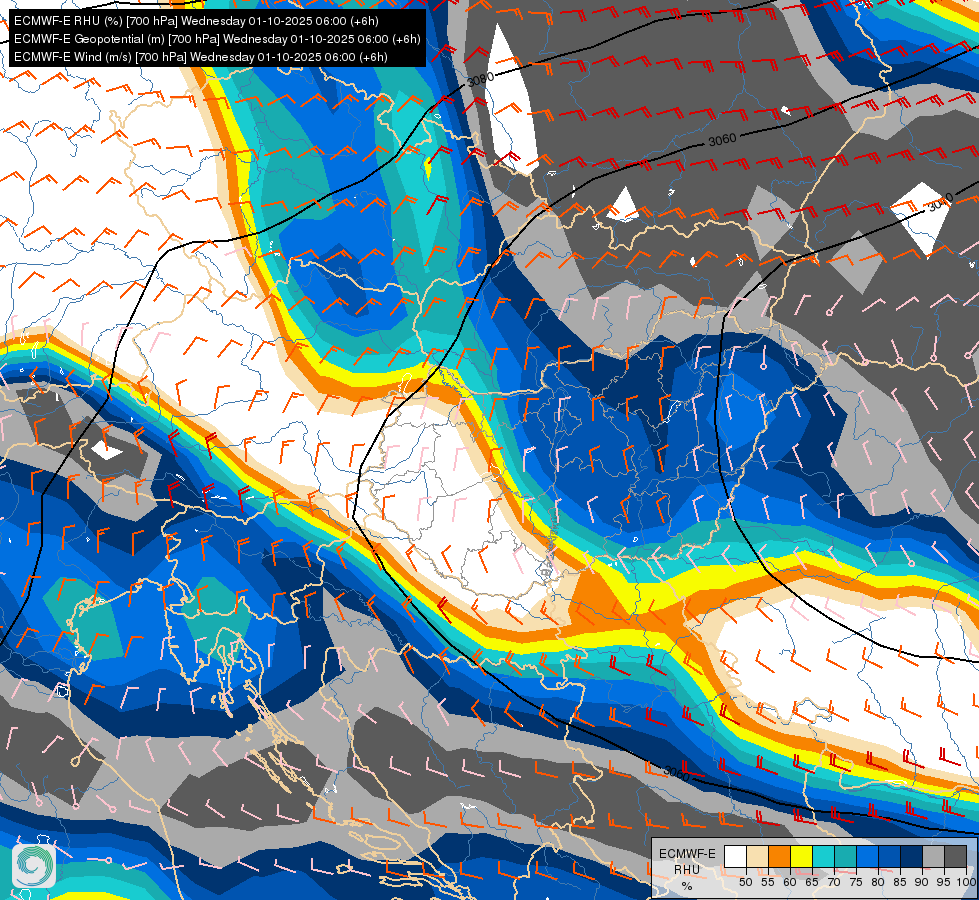Viewport: 979px width, 900px height.
Task: Click the white legend swatch below 50%
Action: click(735, 856)
